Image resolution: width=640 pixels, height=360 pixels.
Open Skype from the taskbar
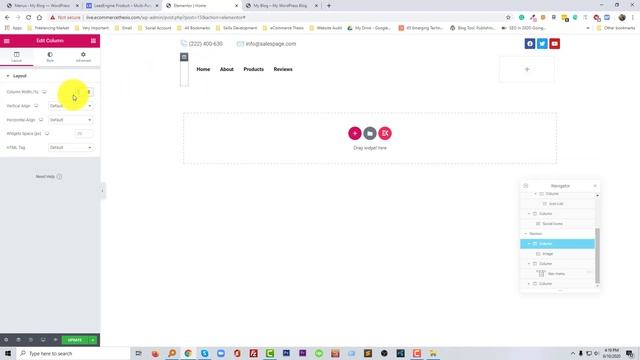(x=204, y=353)
